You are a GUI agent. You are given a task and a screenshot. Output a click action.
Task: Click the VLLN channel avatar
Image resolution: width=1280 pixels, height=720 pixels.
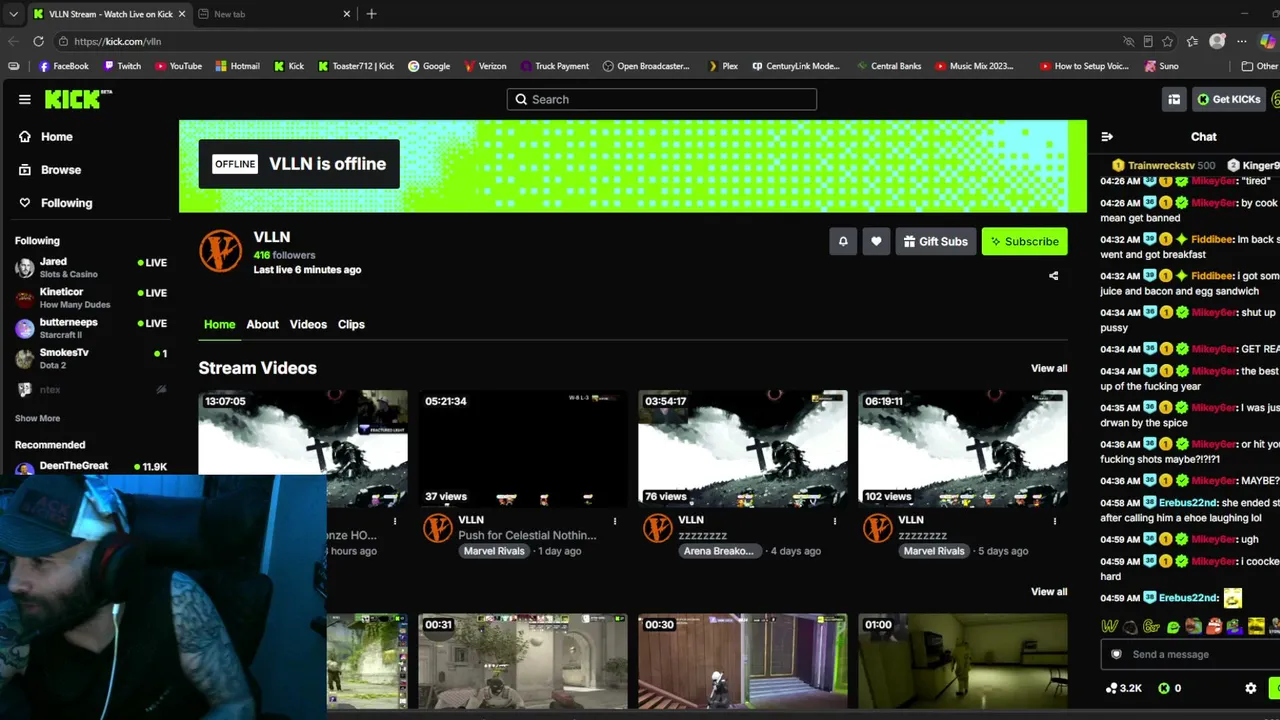coord(220,251)
